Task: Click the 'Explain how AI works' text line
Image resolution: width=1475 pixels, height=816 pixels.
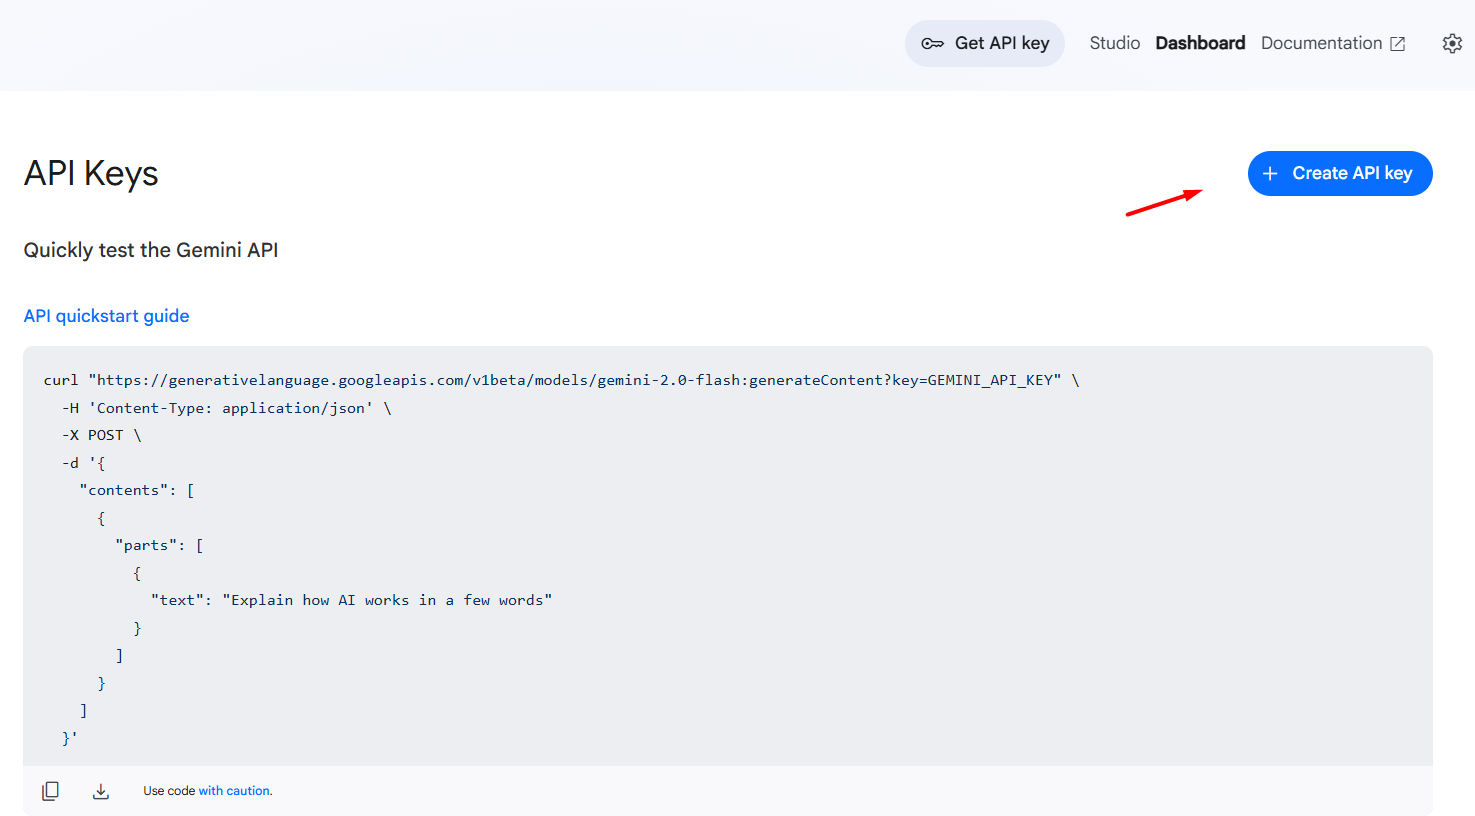Action: coord(352,600)
